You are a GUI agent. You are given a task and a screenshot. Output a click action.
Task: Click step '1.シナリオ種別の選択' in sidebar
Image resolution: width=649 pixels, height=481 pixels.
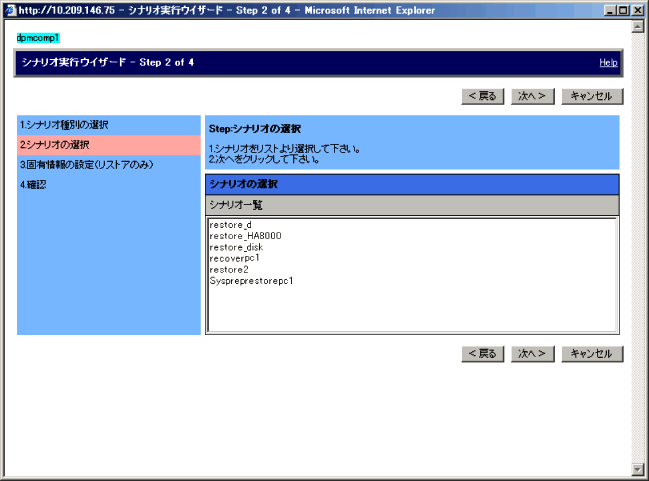[109, 125]
